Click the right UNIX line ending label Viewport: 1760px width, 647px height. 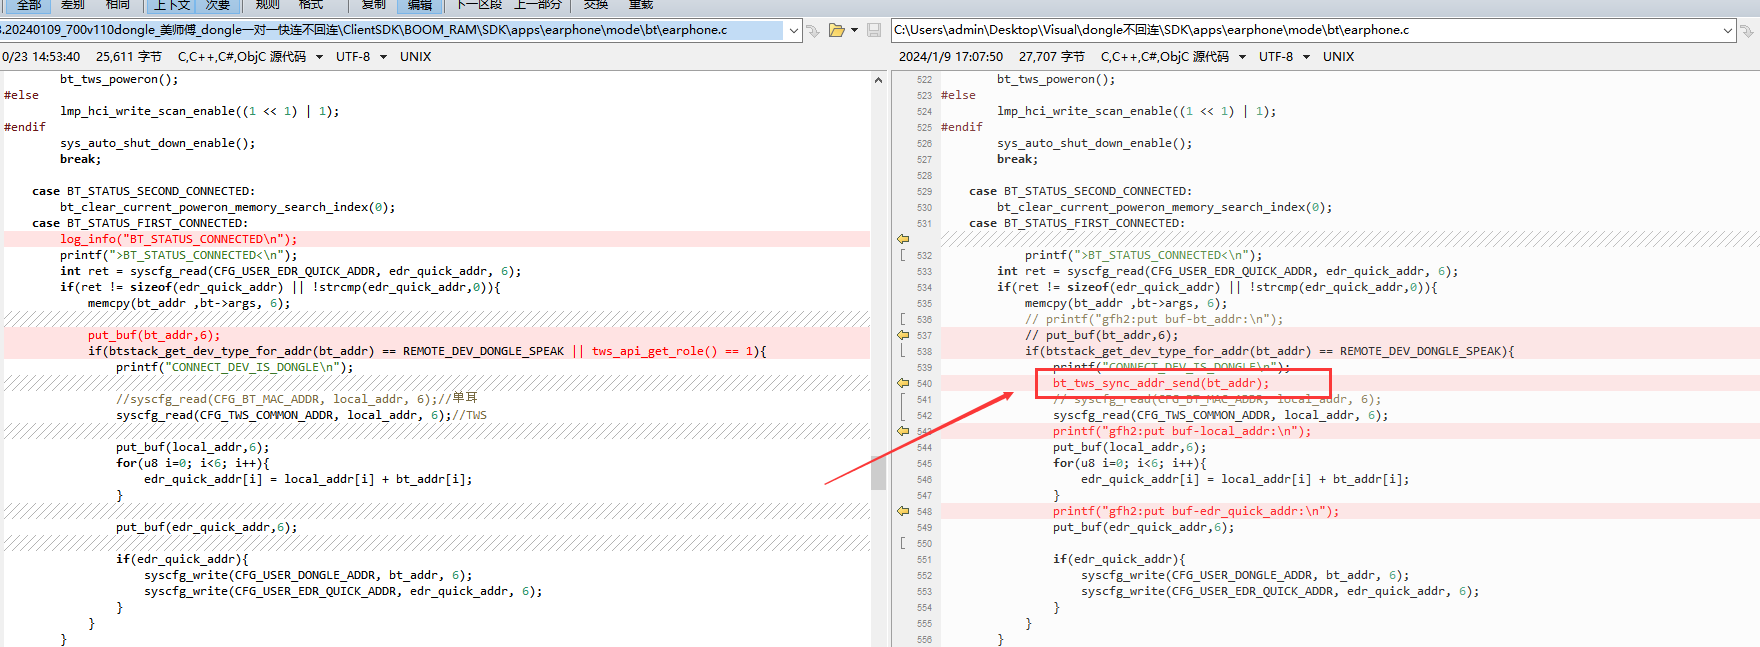(x=1338, y=57)
